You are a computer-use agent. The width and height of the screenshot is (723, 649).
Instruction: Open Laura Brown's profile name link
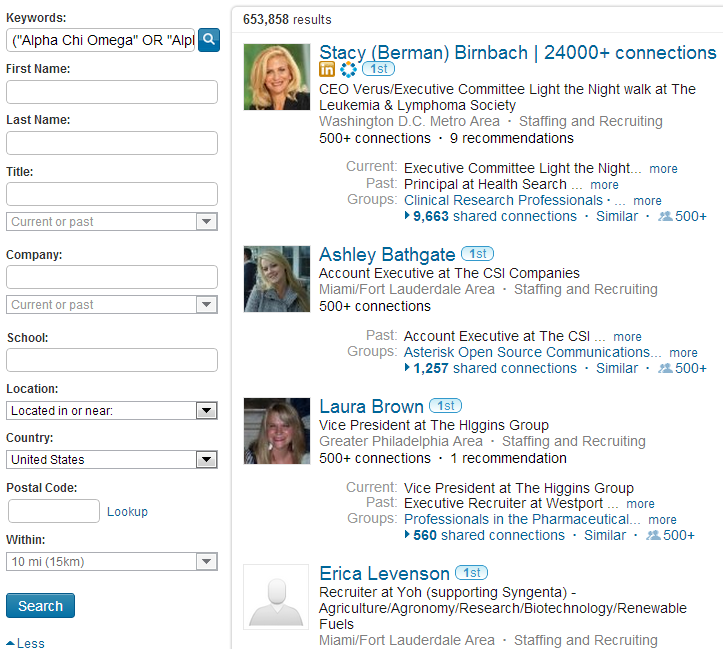[x=371, y=407]
